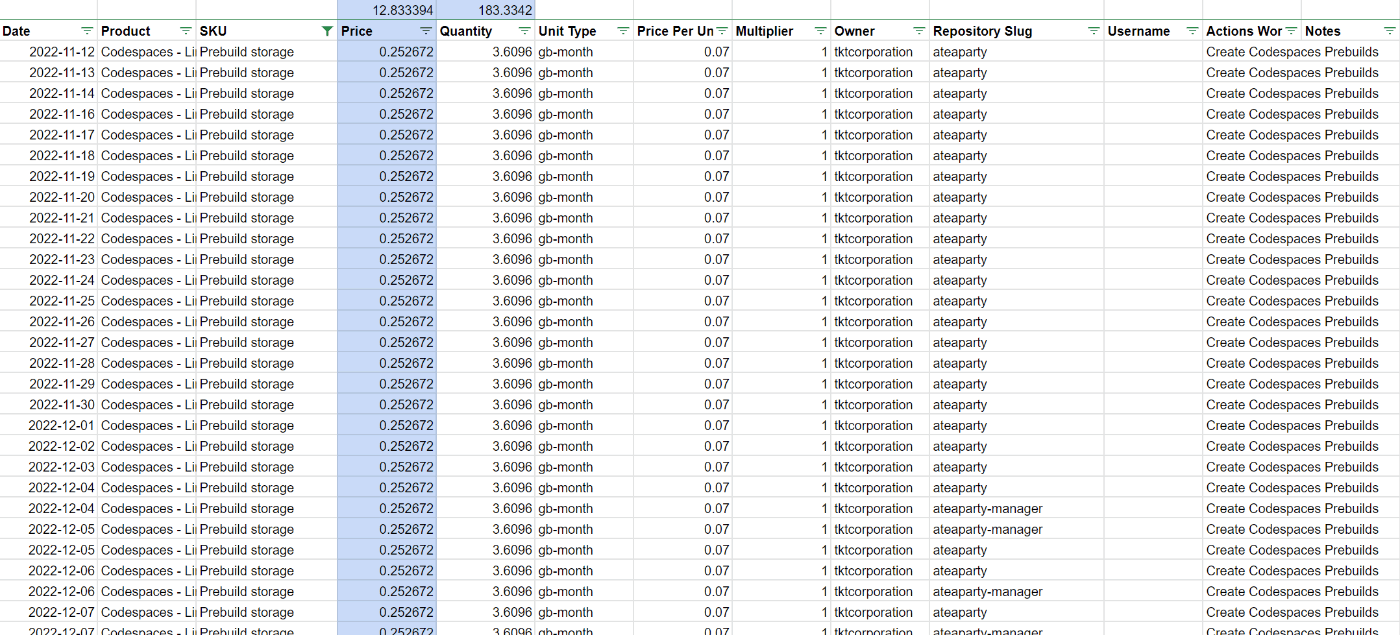Select ateaparty-manager in a 2022-12-04 row
Screen dimensions: 1400x635
1017,508
